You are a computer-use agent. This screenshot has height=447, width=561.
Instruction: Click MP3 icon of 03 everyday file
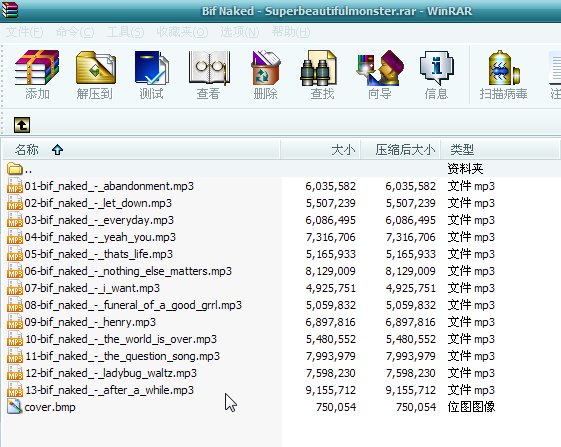click(15, 220)
